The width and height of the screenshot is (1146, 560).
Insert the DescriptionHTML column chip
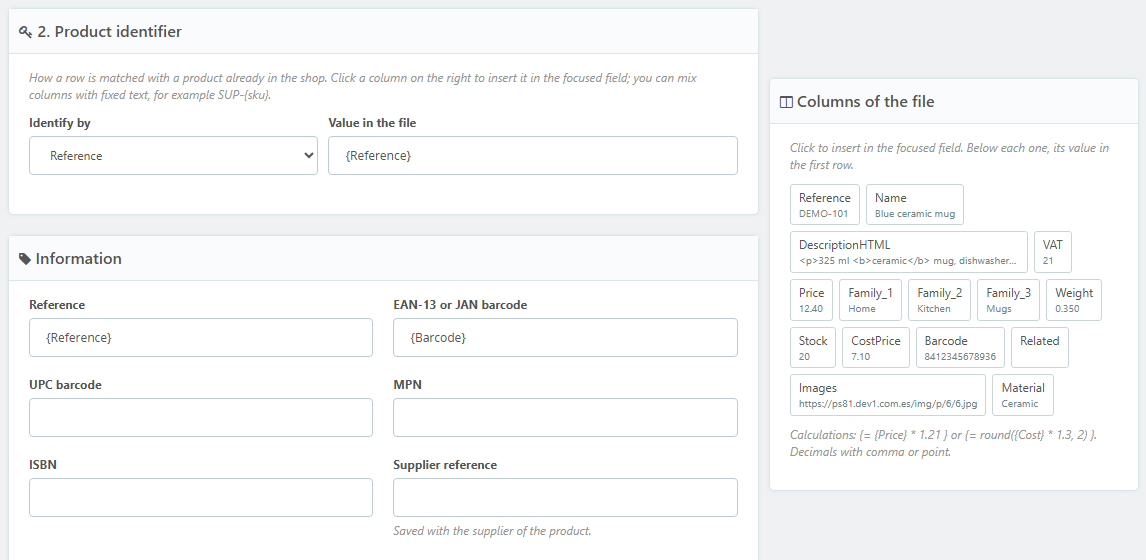click(908, 252)
